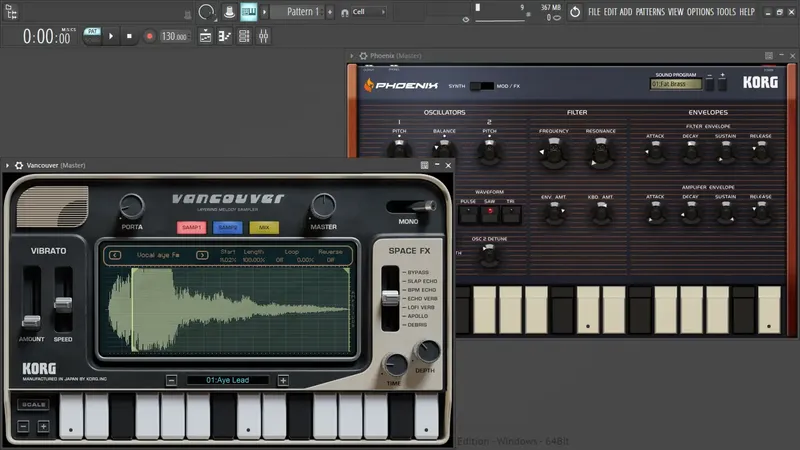Toggle the MONO switch in Vancouver
The height and width of the screenshot is (450, 800).
411,206
